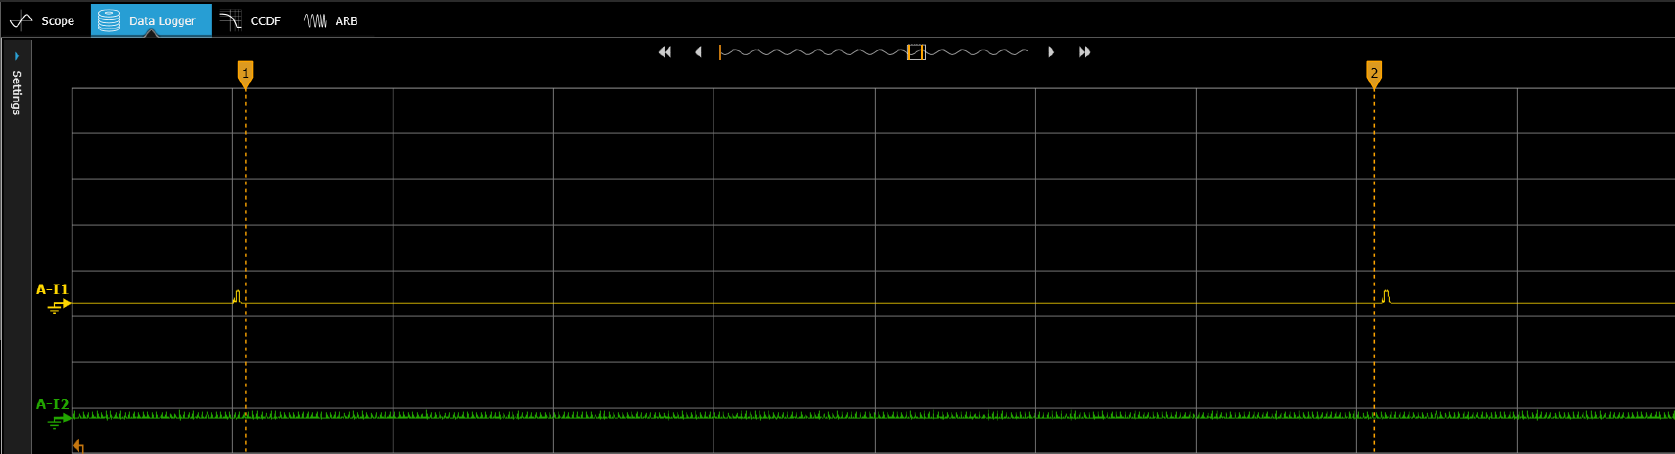
Task: Select the green A-I2 trace label
Action: tap(52, 404)
